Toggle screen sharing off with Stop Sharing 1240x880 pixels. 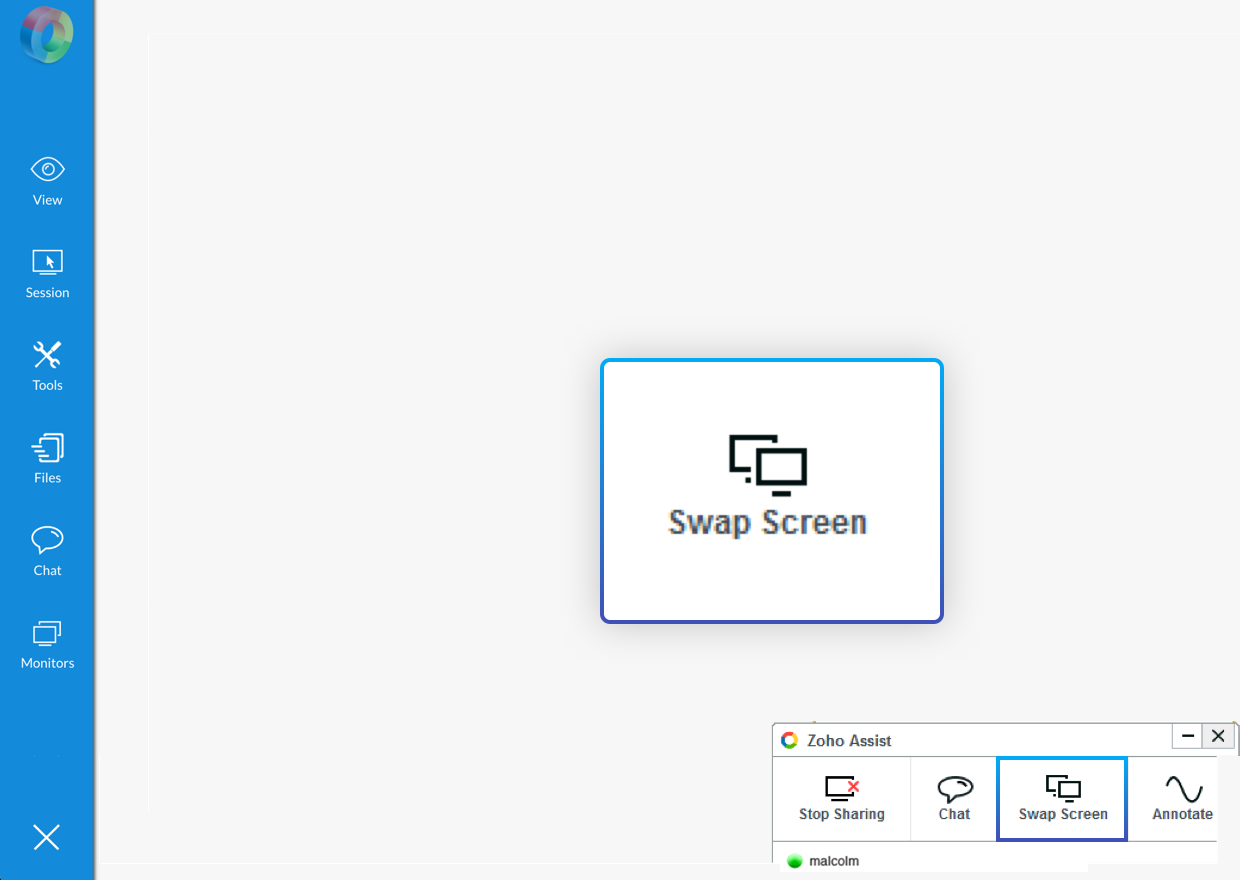[x=842, y=797]
